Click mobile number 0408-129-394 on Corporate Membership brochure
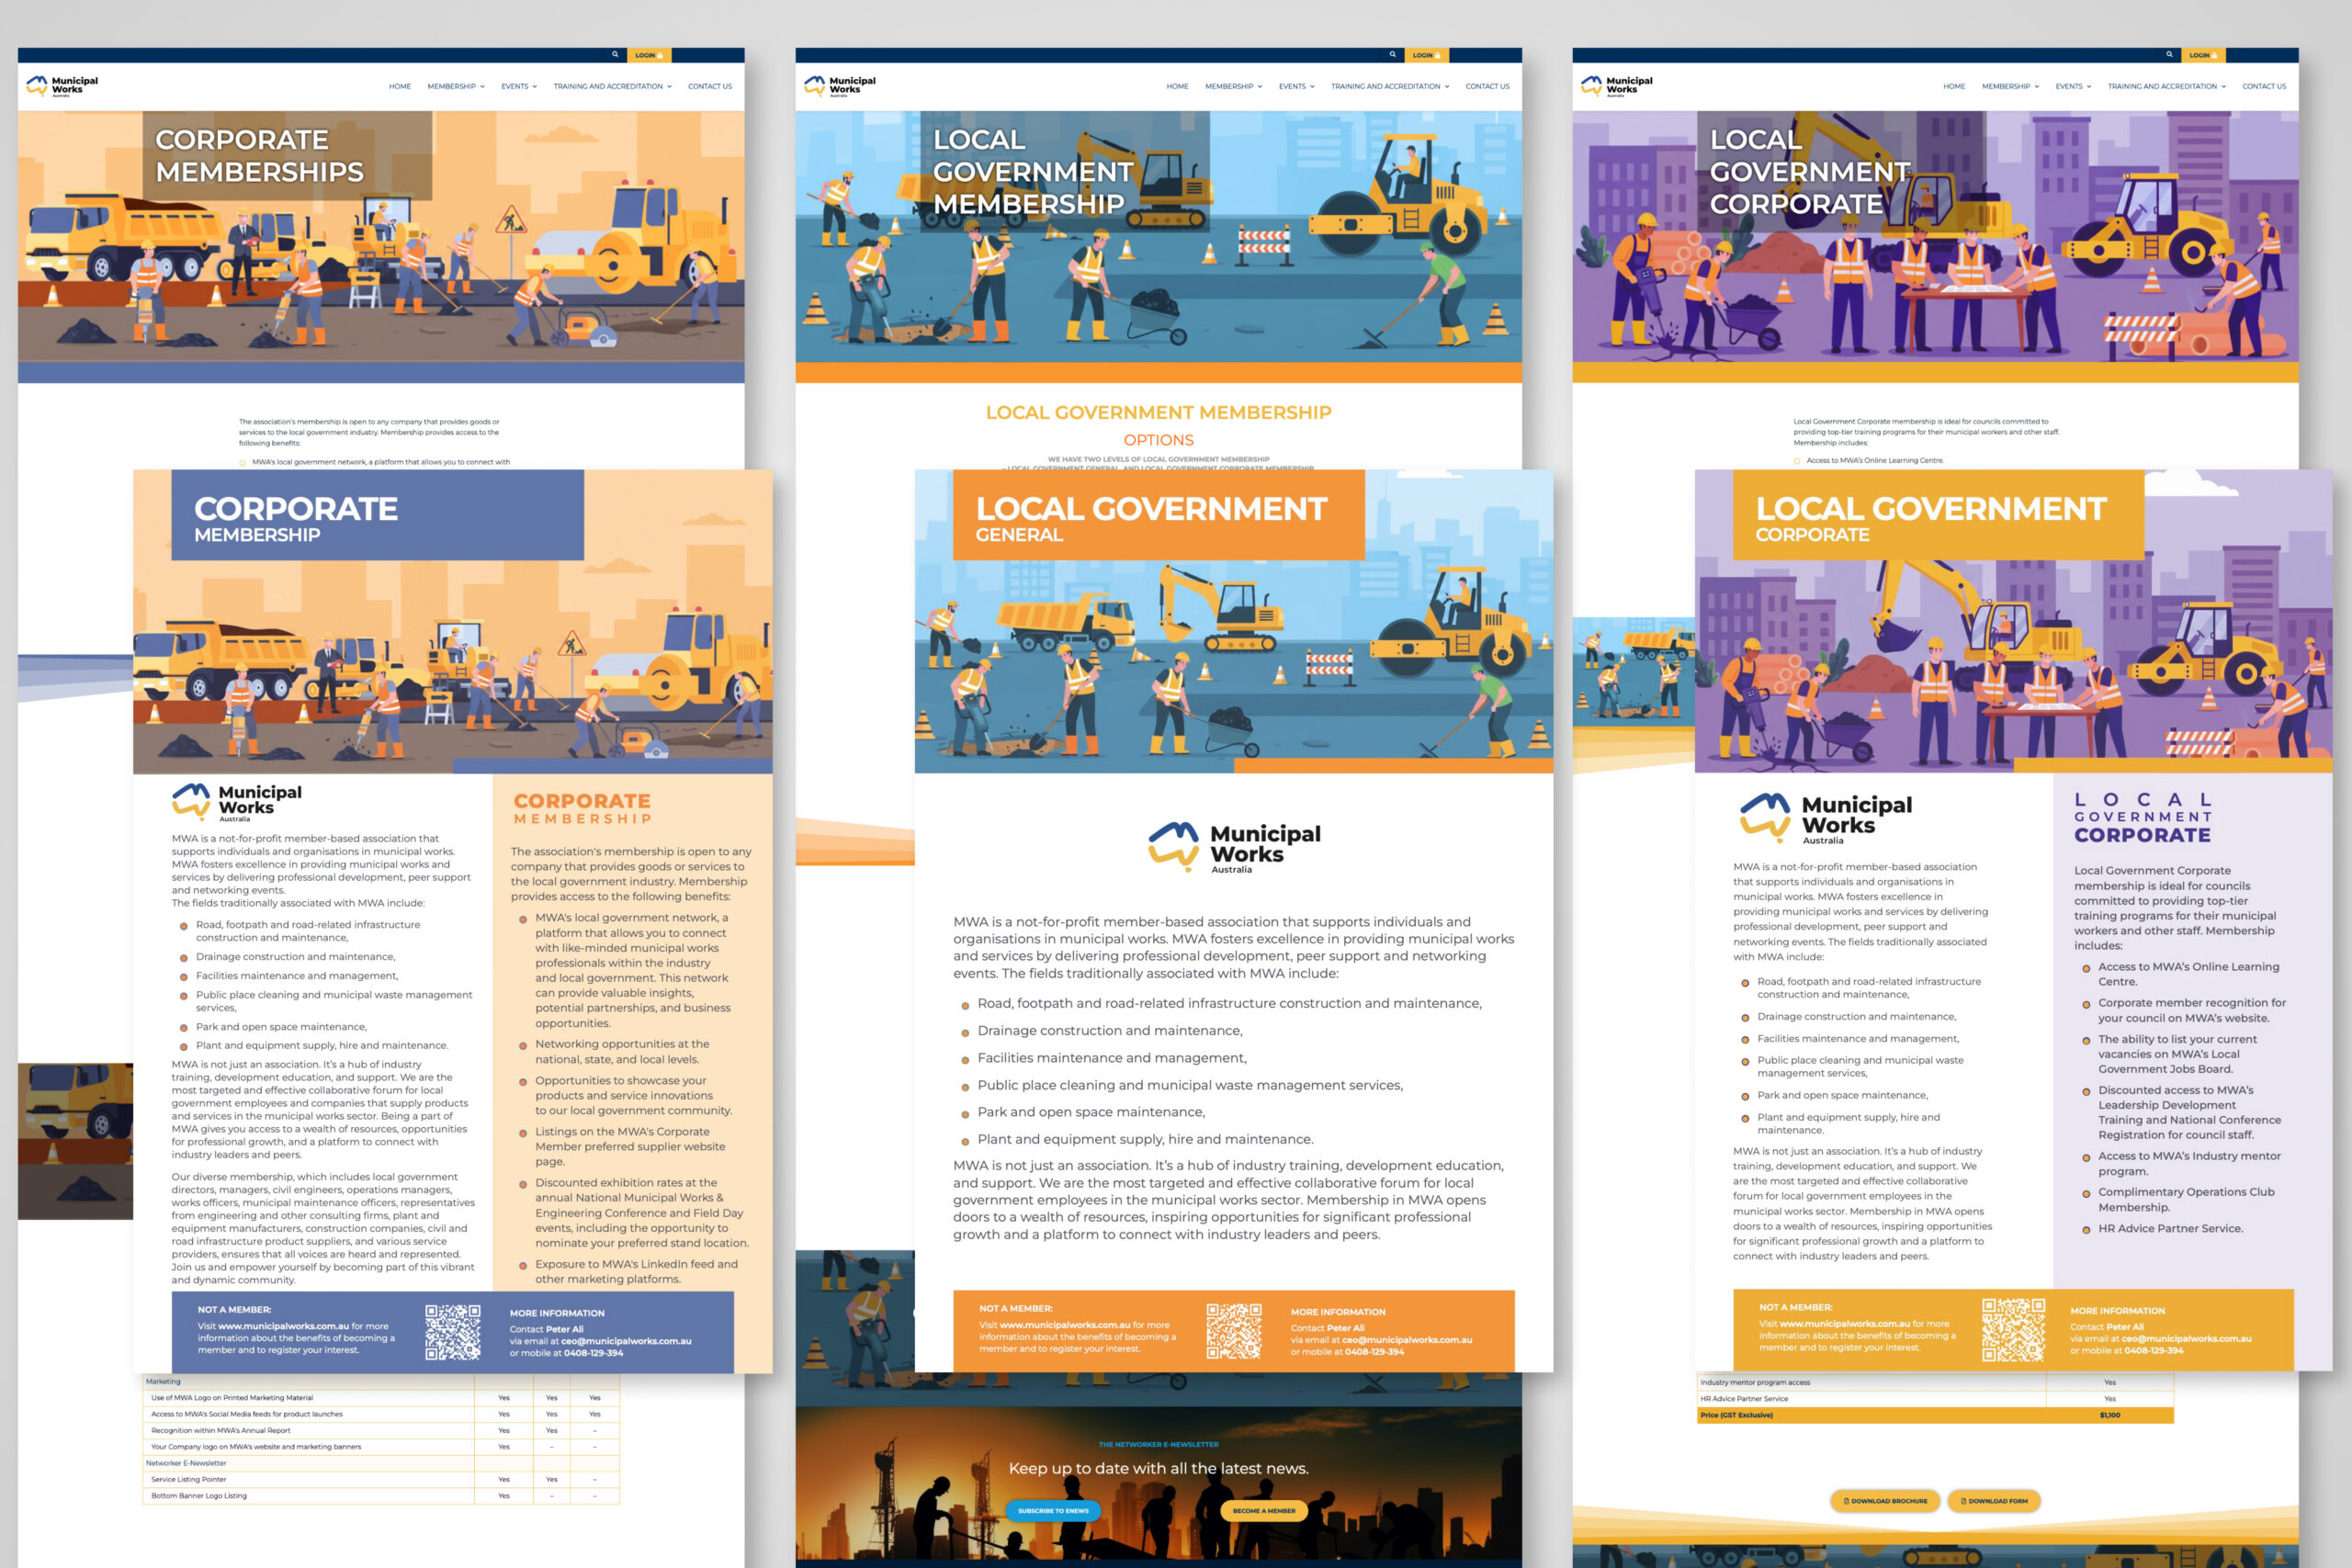The width and height of the screenshot is (2352, 1568). tap(593, 1353)
